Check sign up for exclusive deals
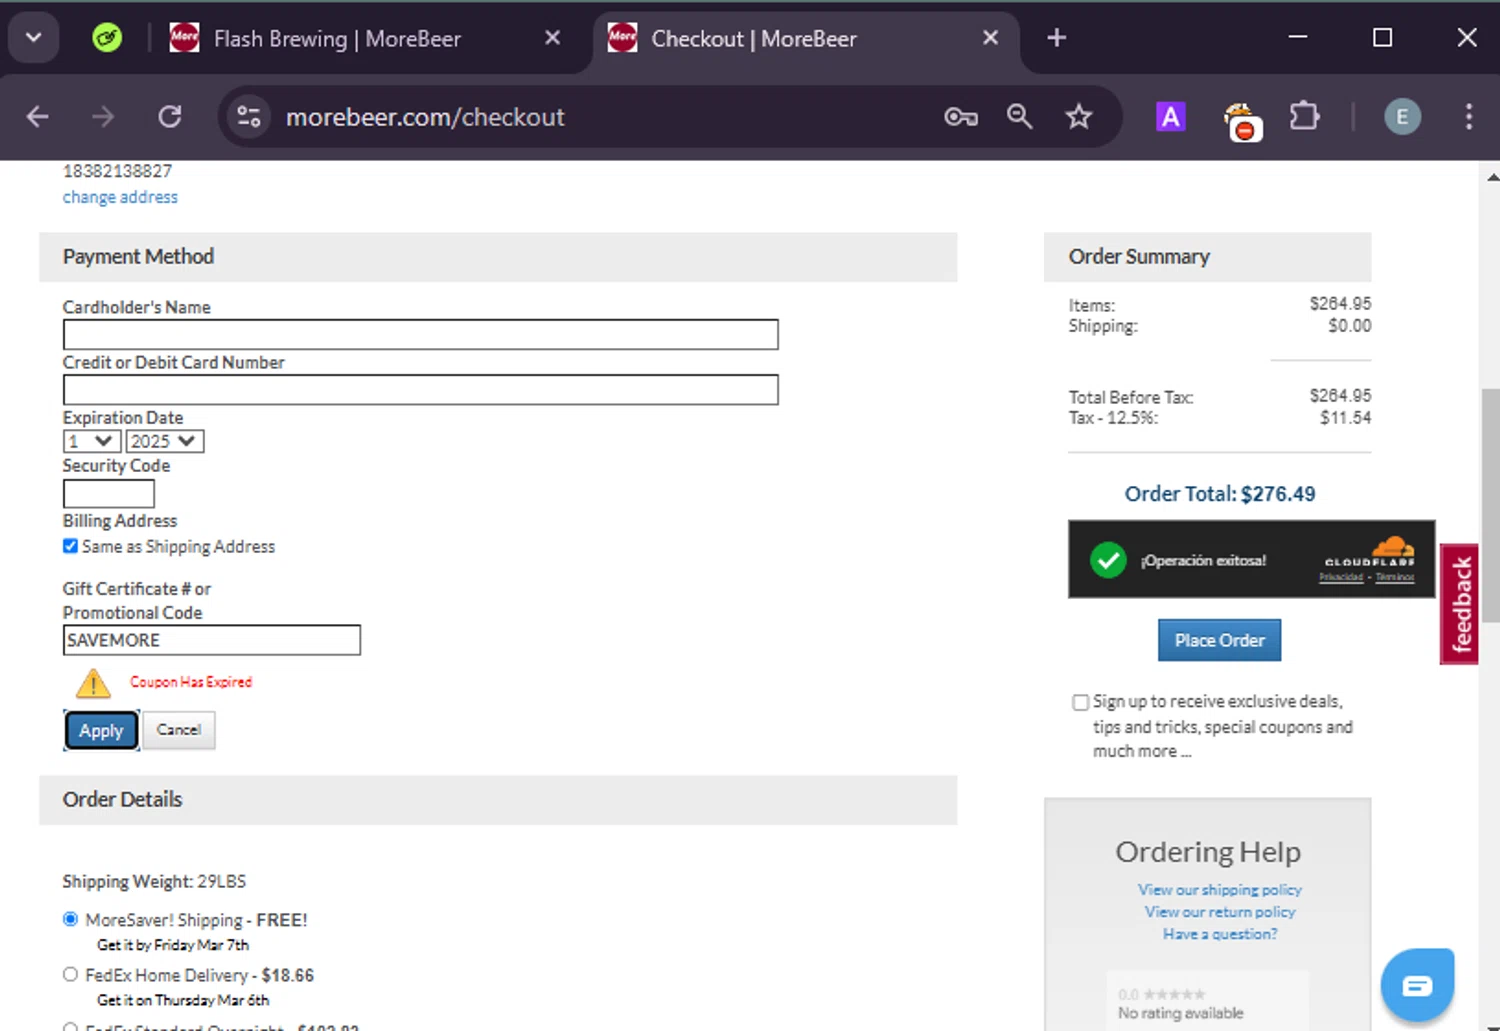 1080,702
